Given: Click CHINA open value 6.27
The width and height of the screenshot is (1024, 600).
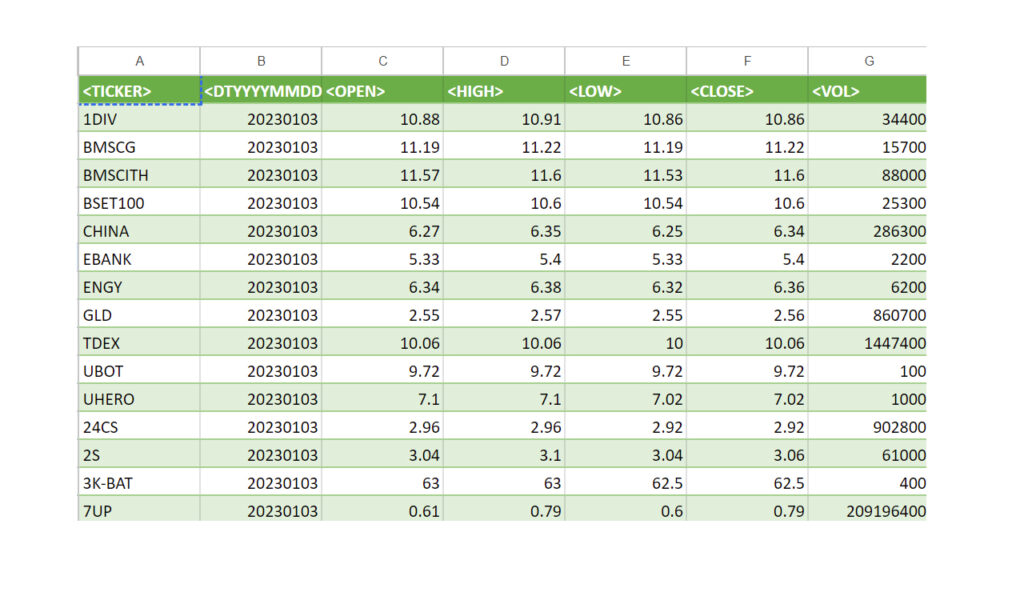Looking at the screenshot, I should [x=382, y=231].
